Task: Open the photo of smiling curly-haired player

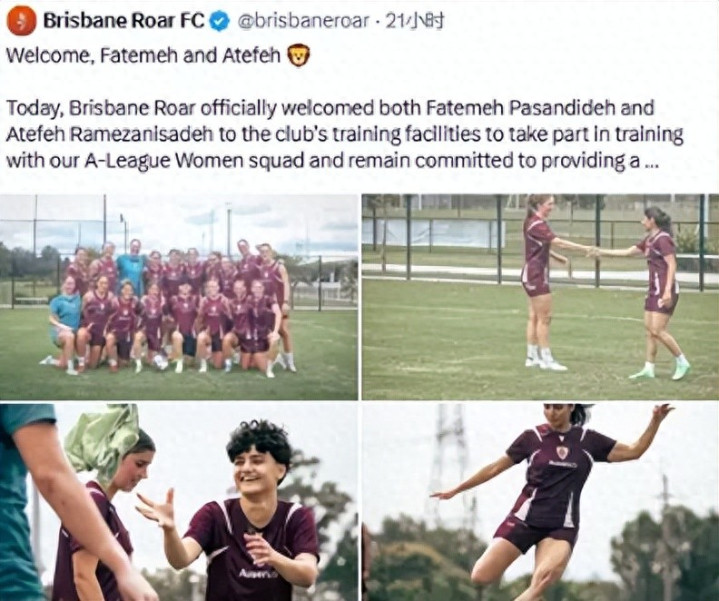Action: (x=179, y=502)
